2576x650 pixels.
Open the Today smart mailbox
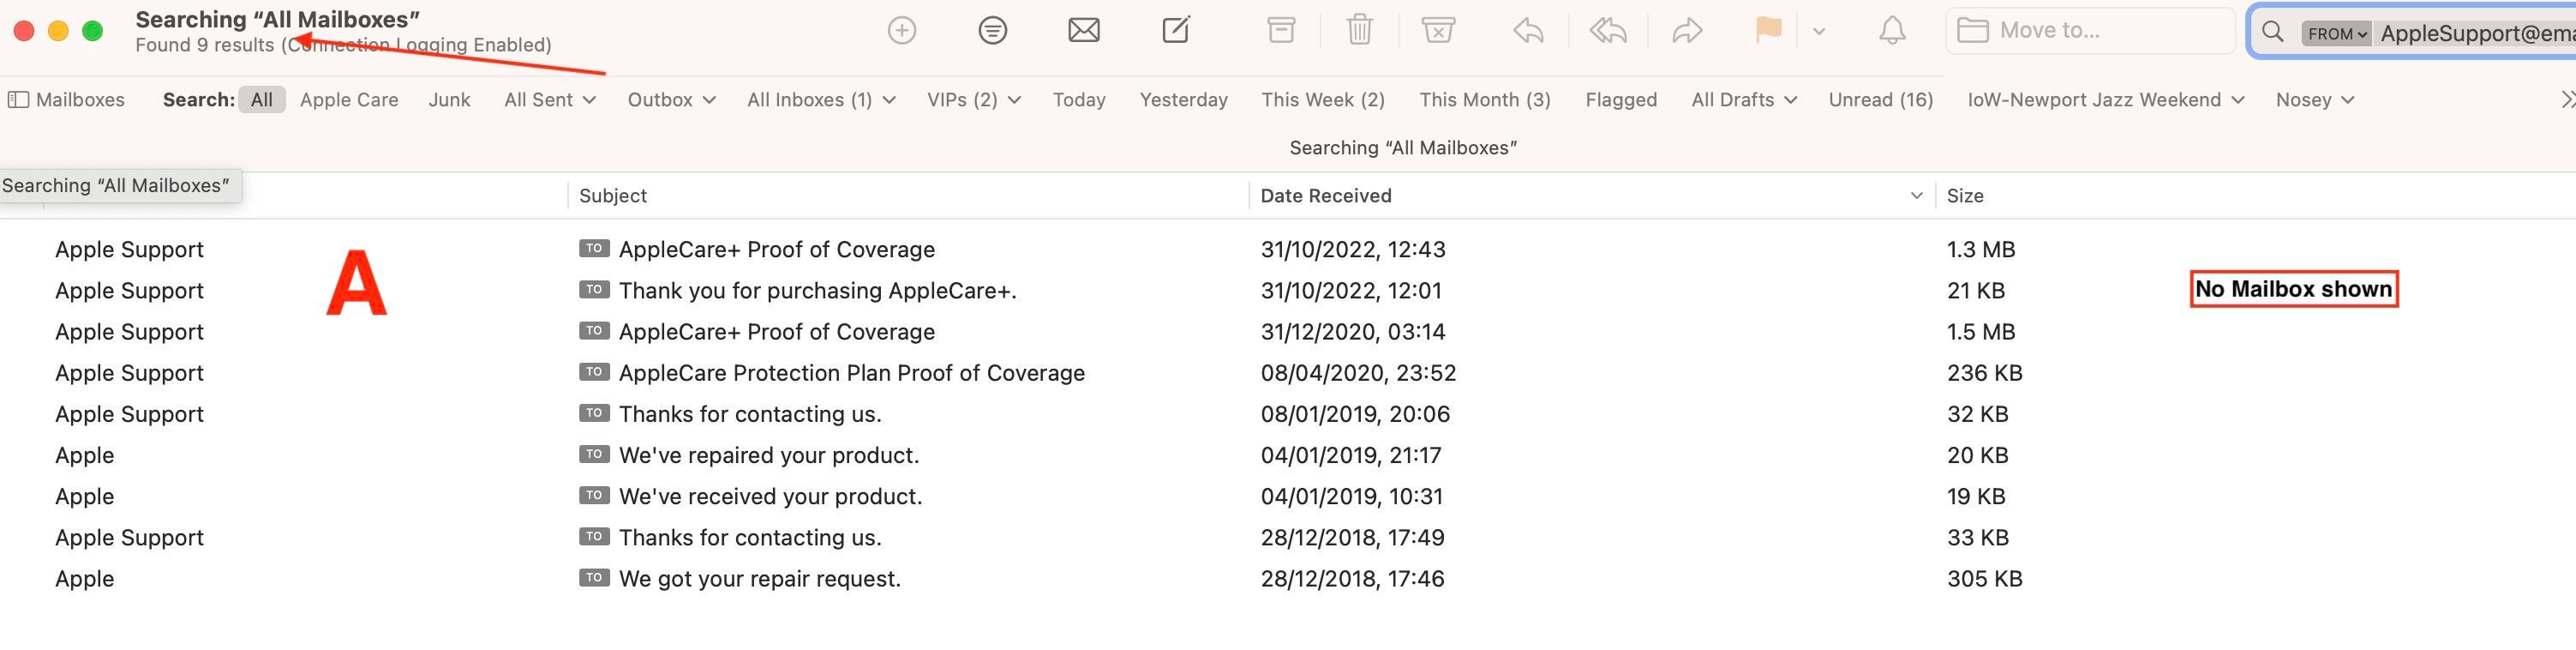coord(1079,100)
